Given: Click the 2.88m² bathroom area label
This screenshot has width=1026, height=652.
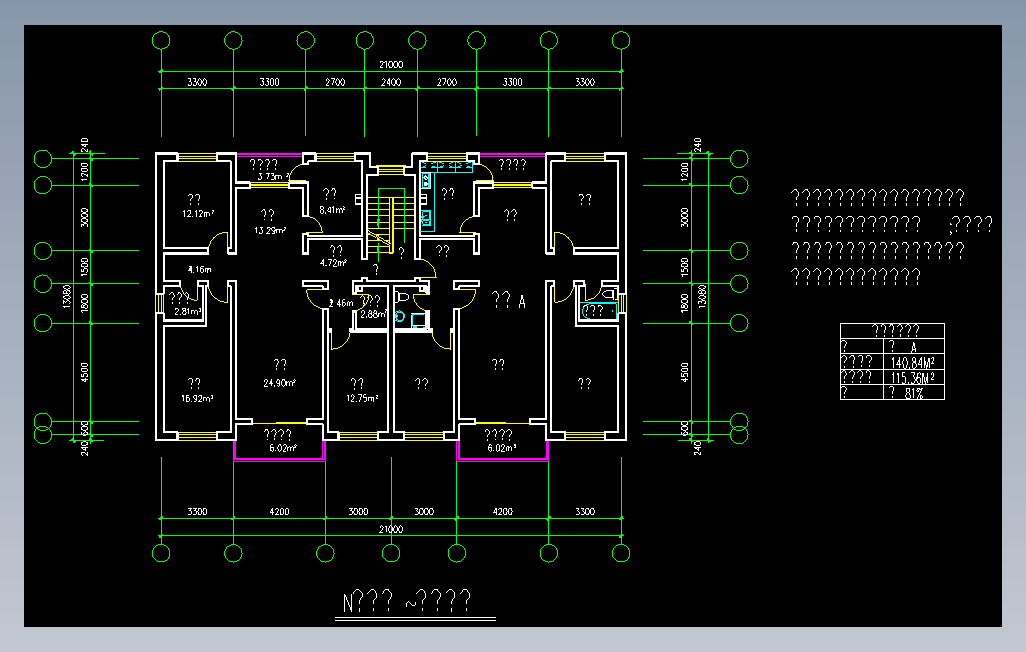Looking at the screenshot, I should click(x=374, y=314).
